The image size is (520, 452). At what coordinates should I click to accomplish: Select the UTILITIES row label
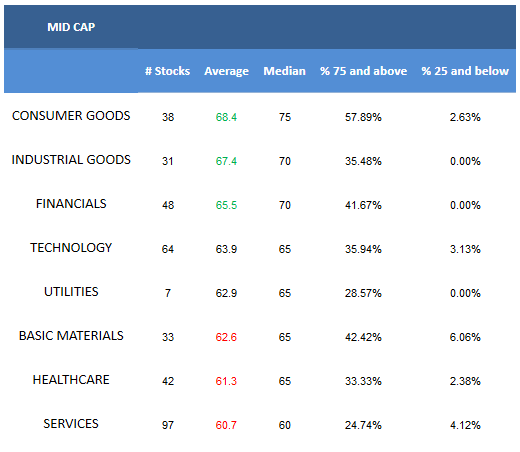[x=71, y=292]
